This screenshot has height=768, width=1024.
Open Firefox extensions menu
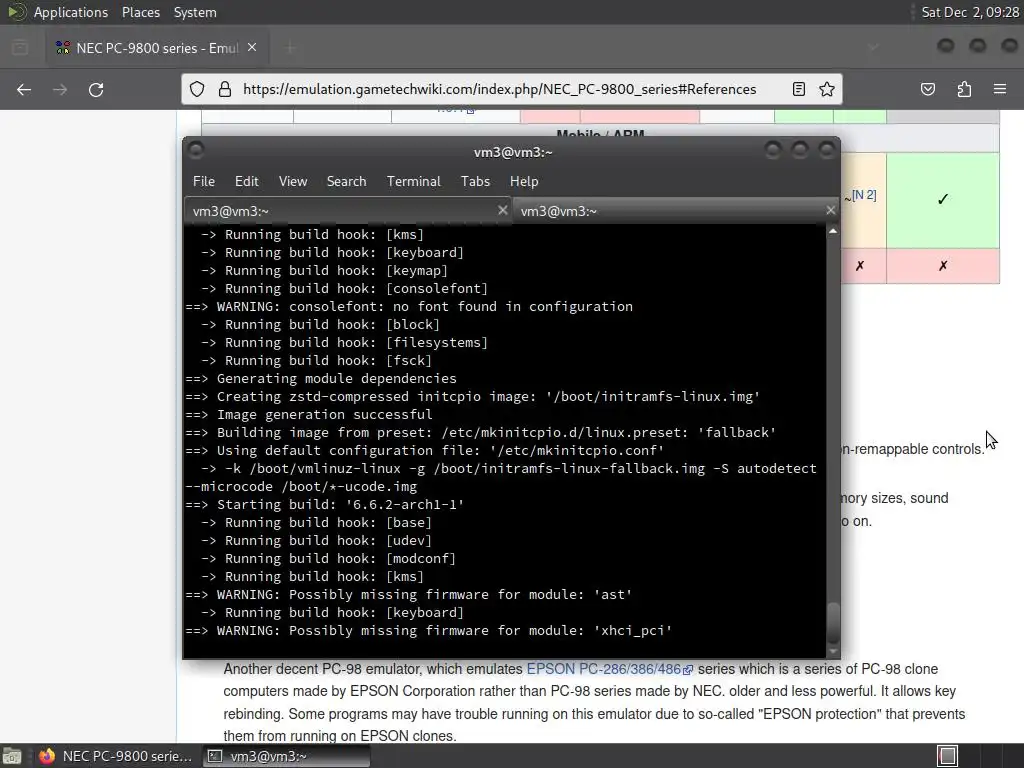[964, 89]
